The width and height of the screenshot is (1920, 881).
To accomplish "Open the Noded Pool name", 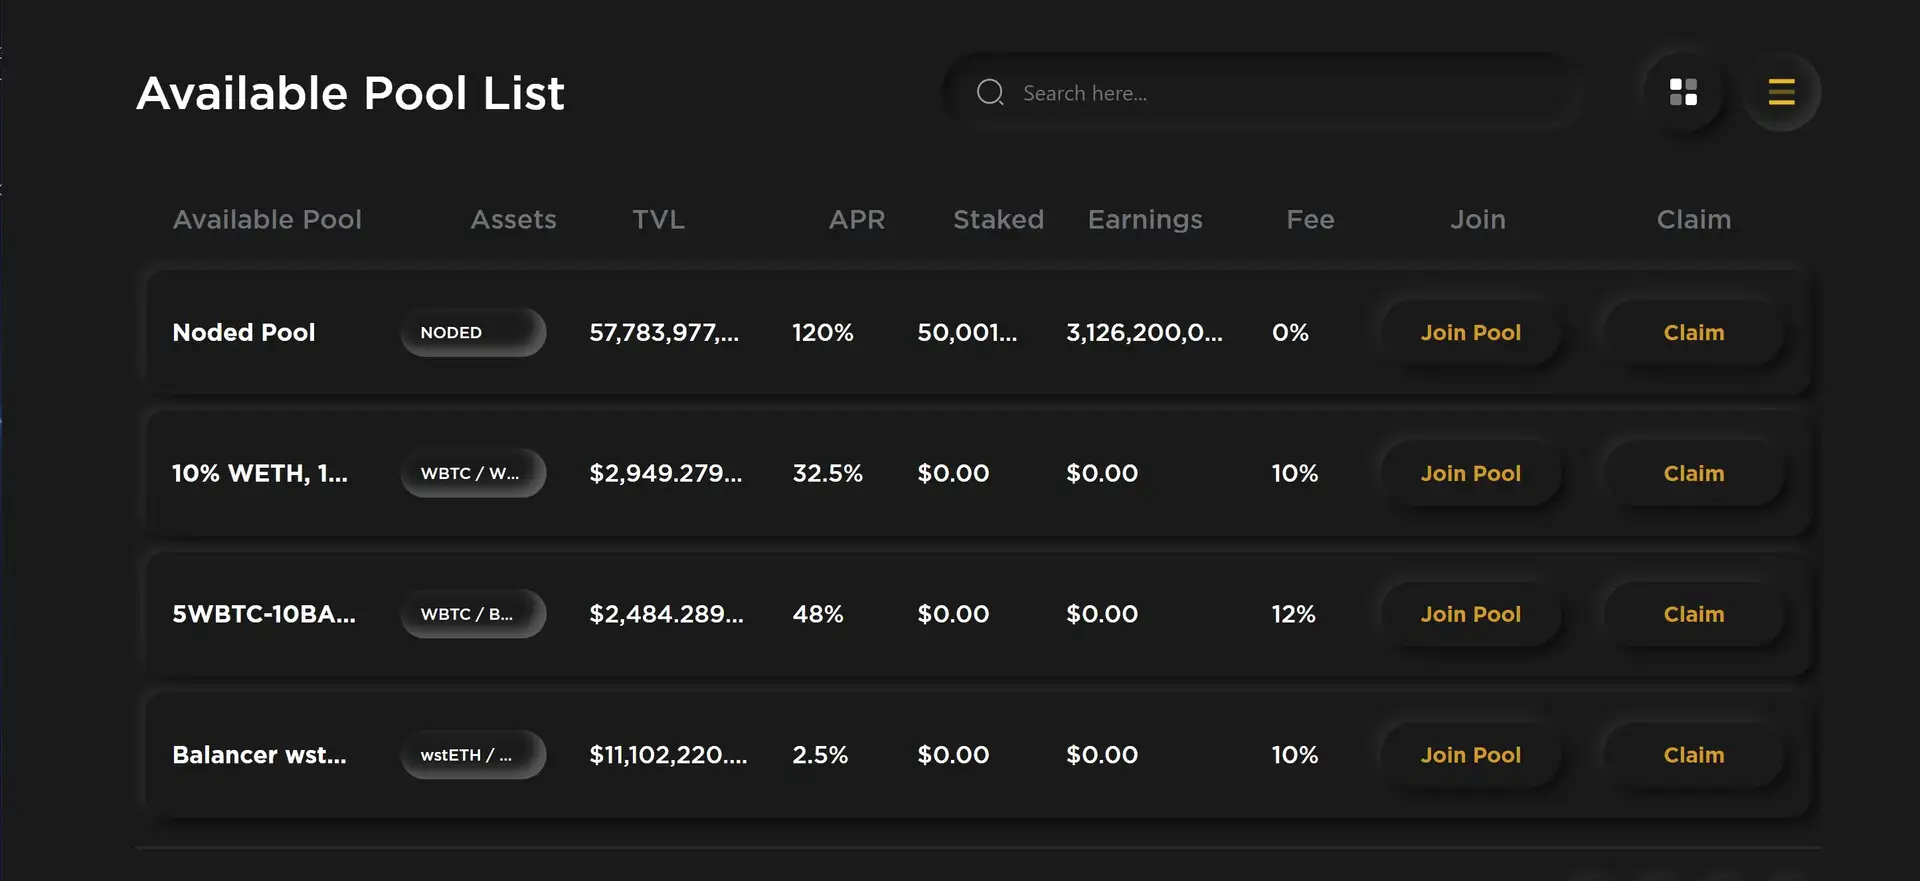I will click(243, 333).
